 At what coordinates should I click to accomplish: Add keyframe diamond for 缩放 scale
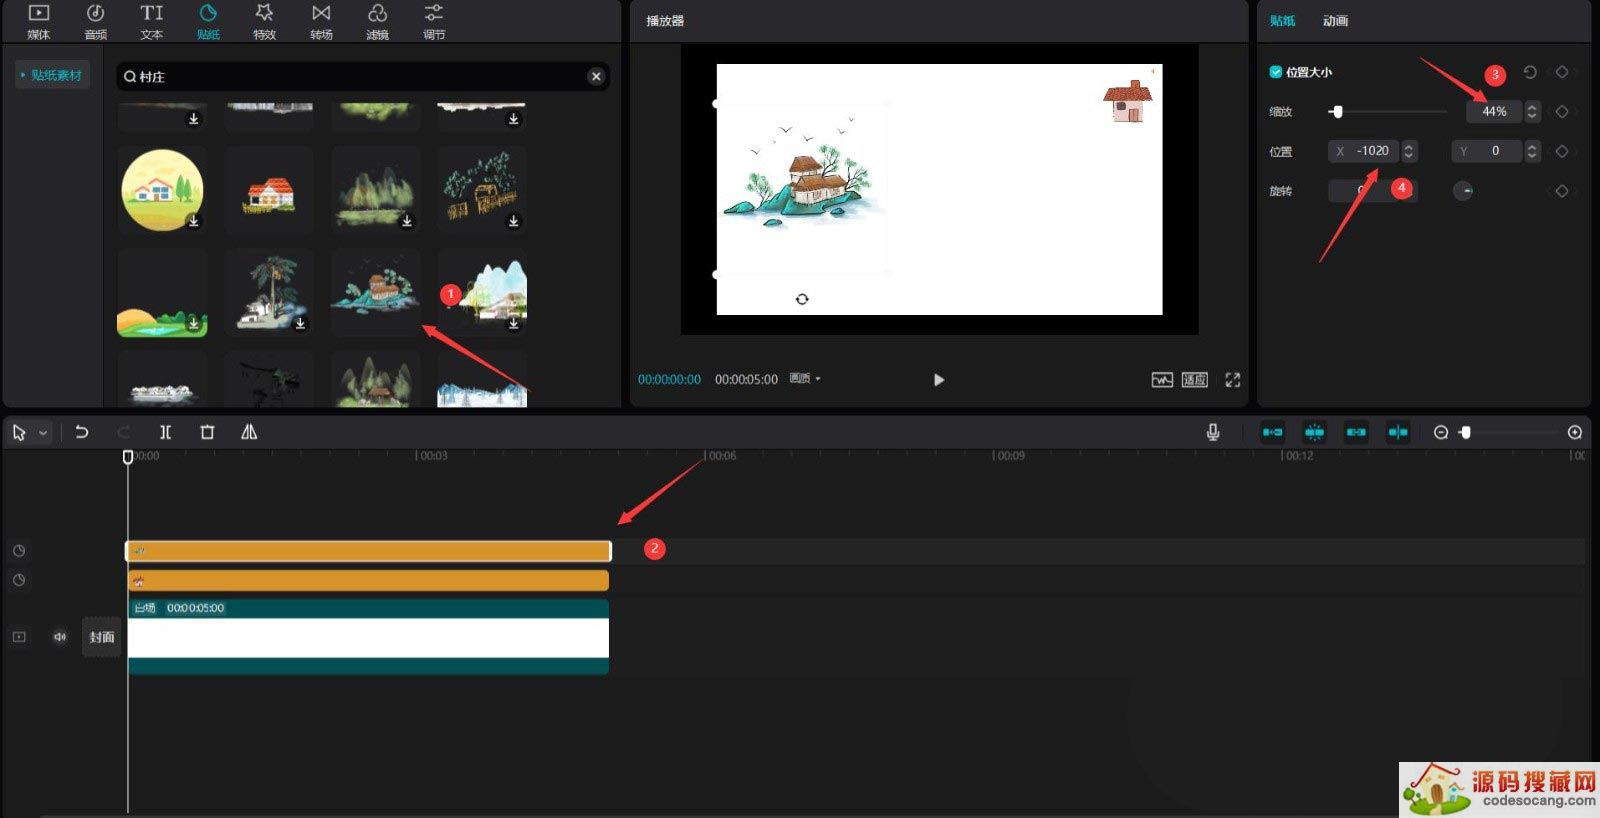pyautogui.click(x=1562, y=112)
